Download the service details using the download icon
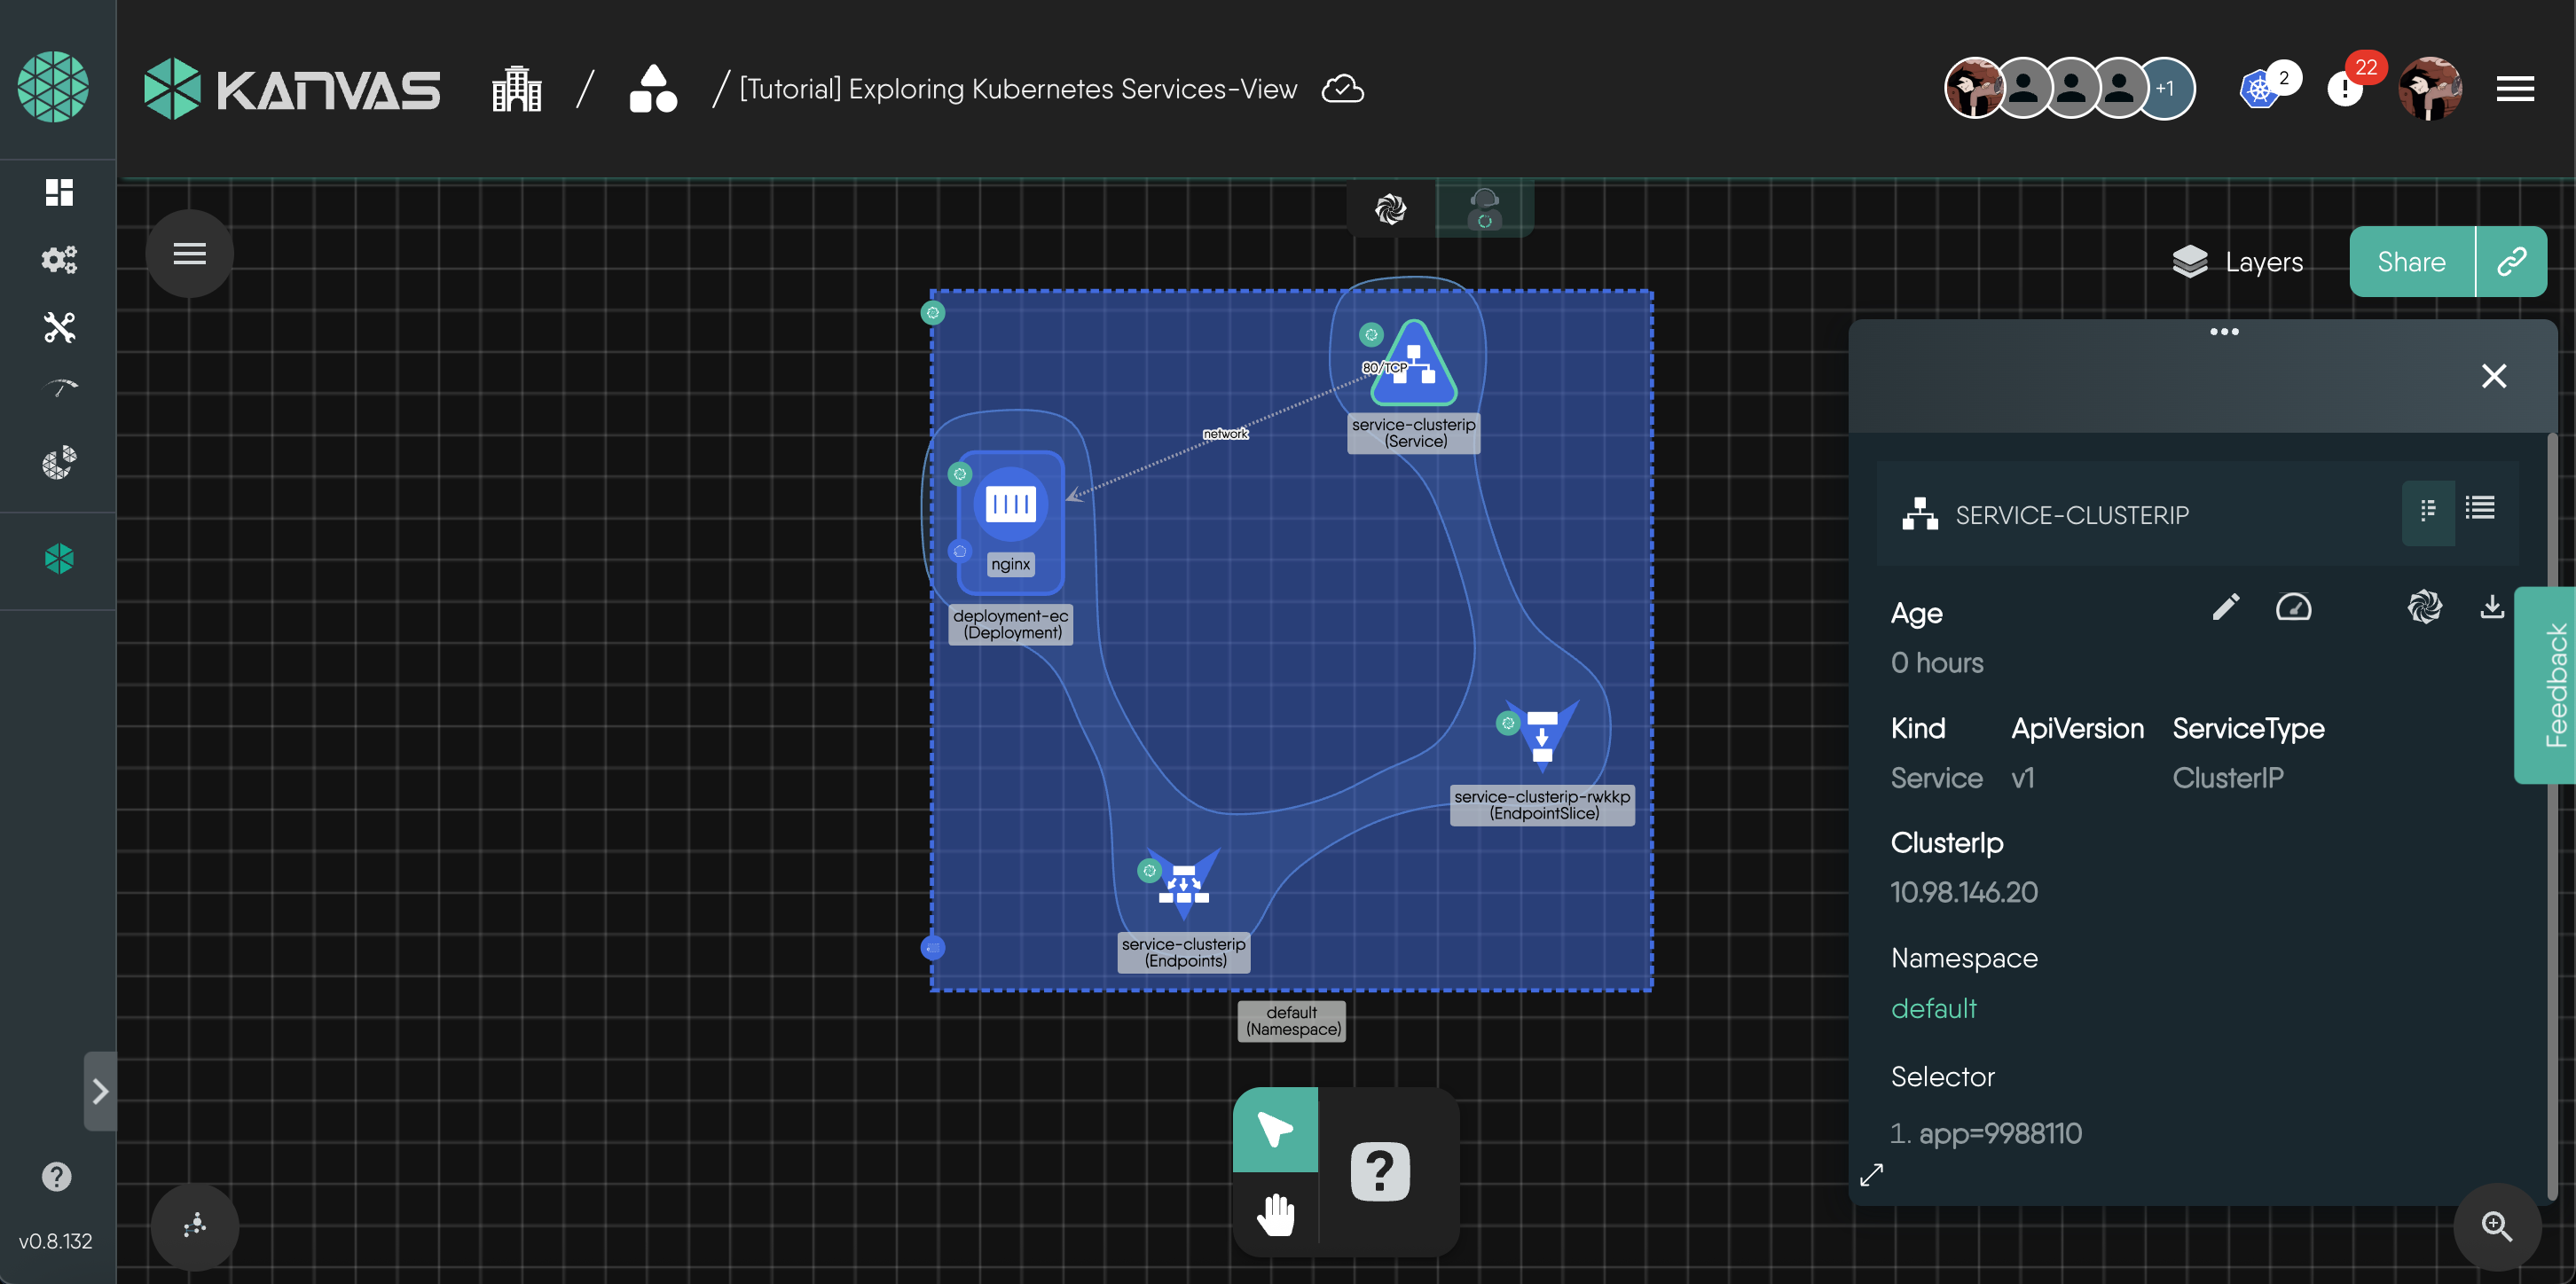 [2492, 607]
